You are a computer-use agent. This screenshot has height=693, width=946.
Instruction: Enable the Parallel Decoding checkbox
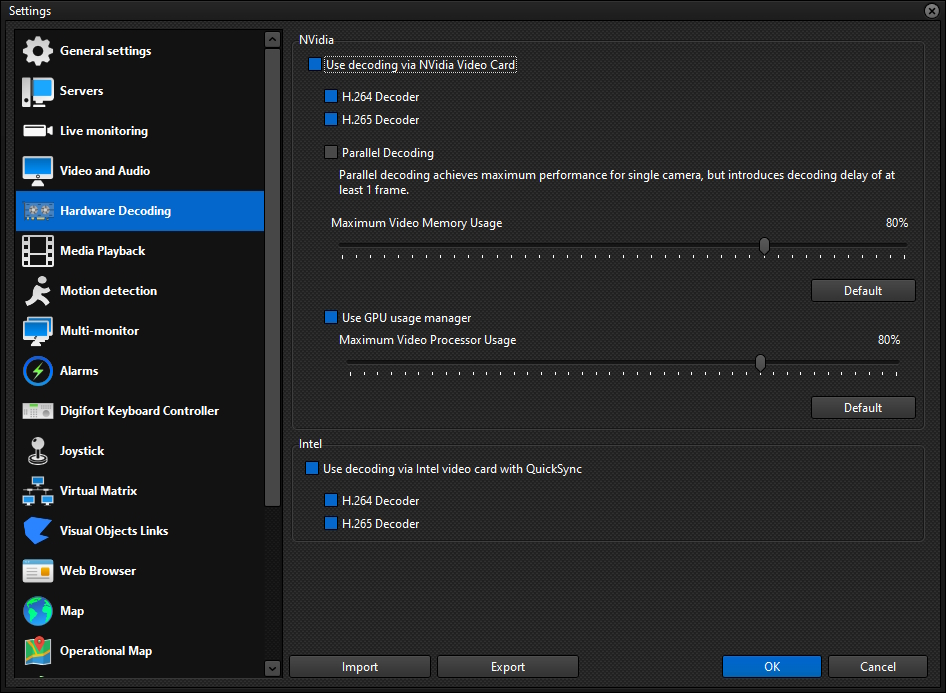click(331, 153)
